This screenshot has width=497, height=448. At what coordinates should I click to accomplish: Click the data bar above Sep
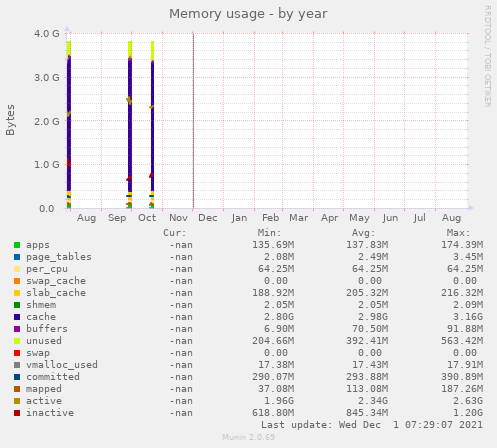130,125
